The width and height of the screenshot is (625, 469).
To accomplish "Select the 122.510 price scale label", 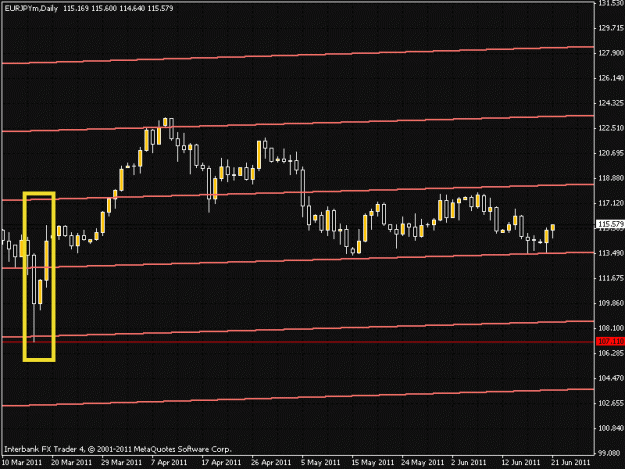I will (x=611, y=128).
